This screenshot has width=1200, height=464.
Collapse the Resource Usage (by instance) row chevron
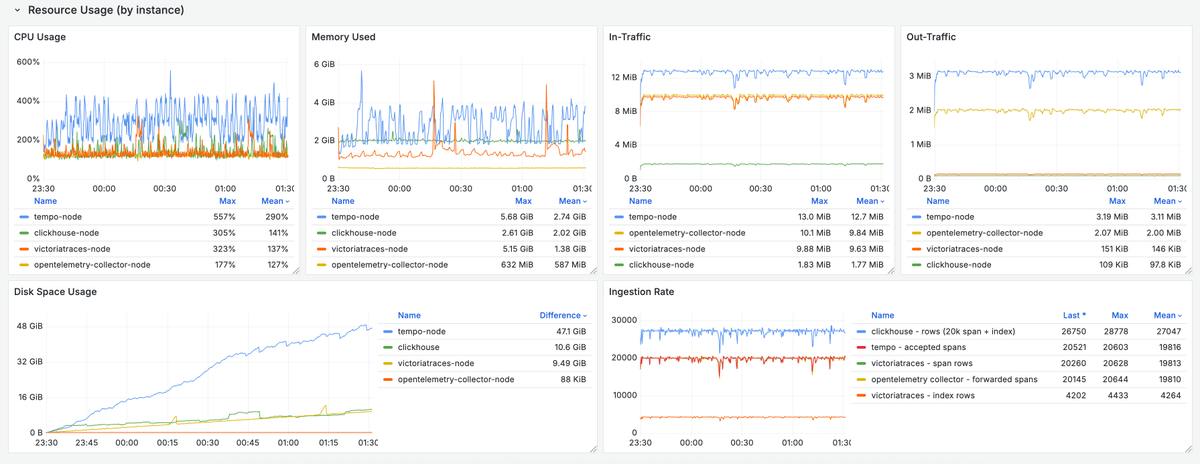point(17,10)
